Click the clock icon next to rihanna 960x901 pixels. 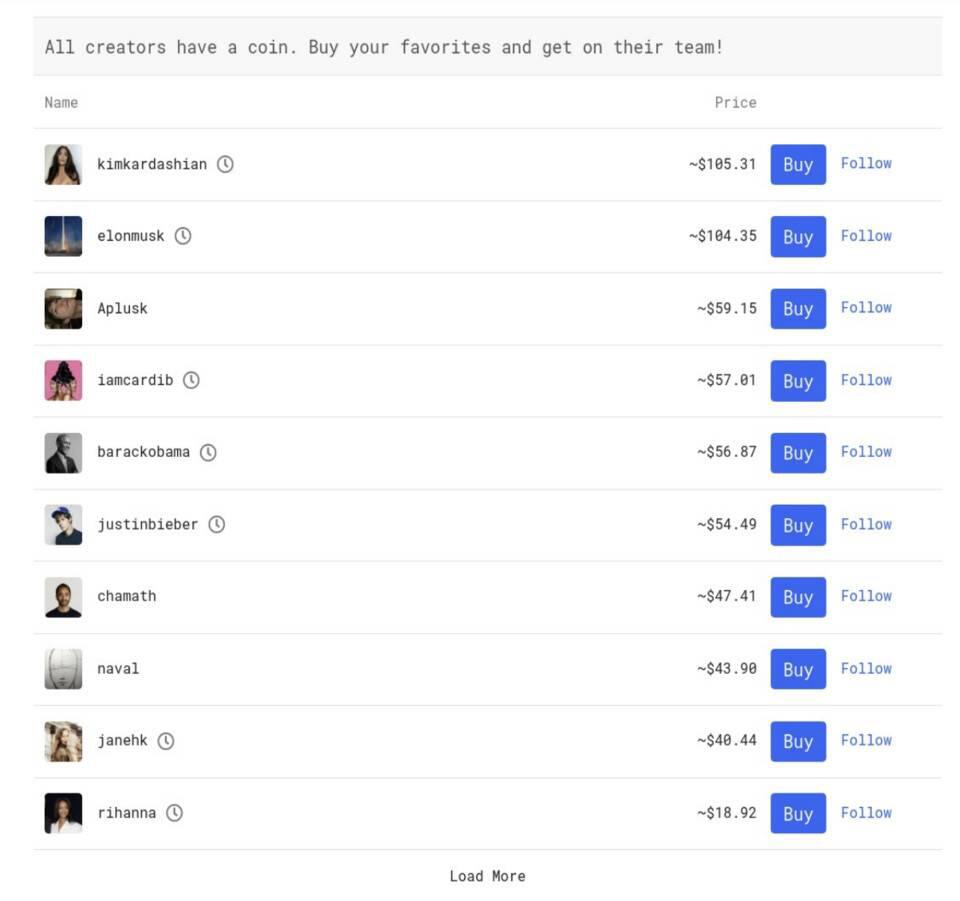174,813
